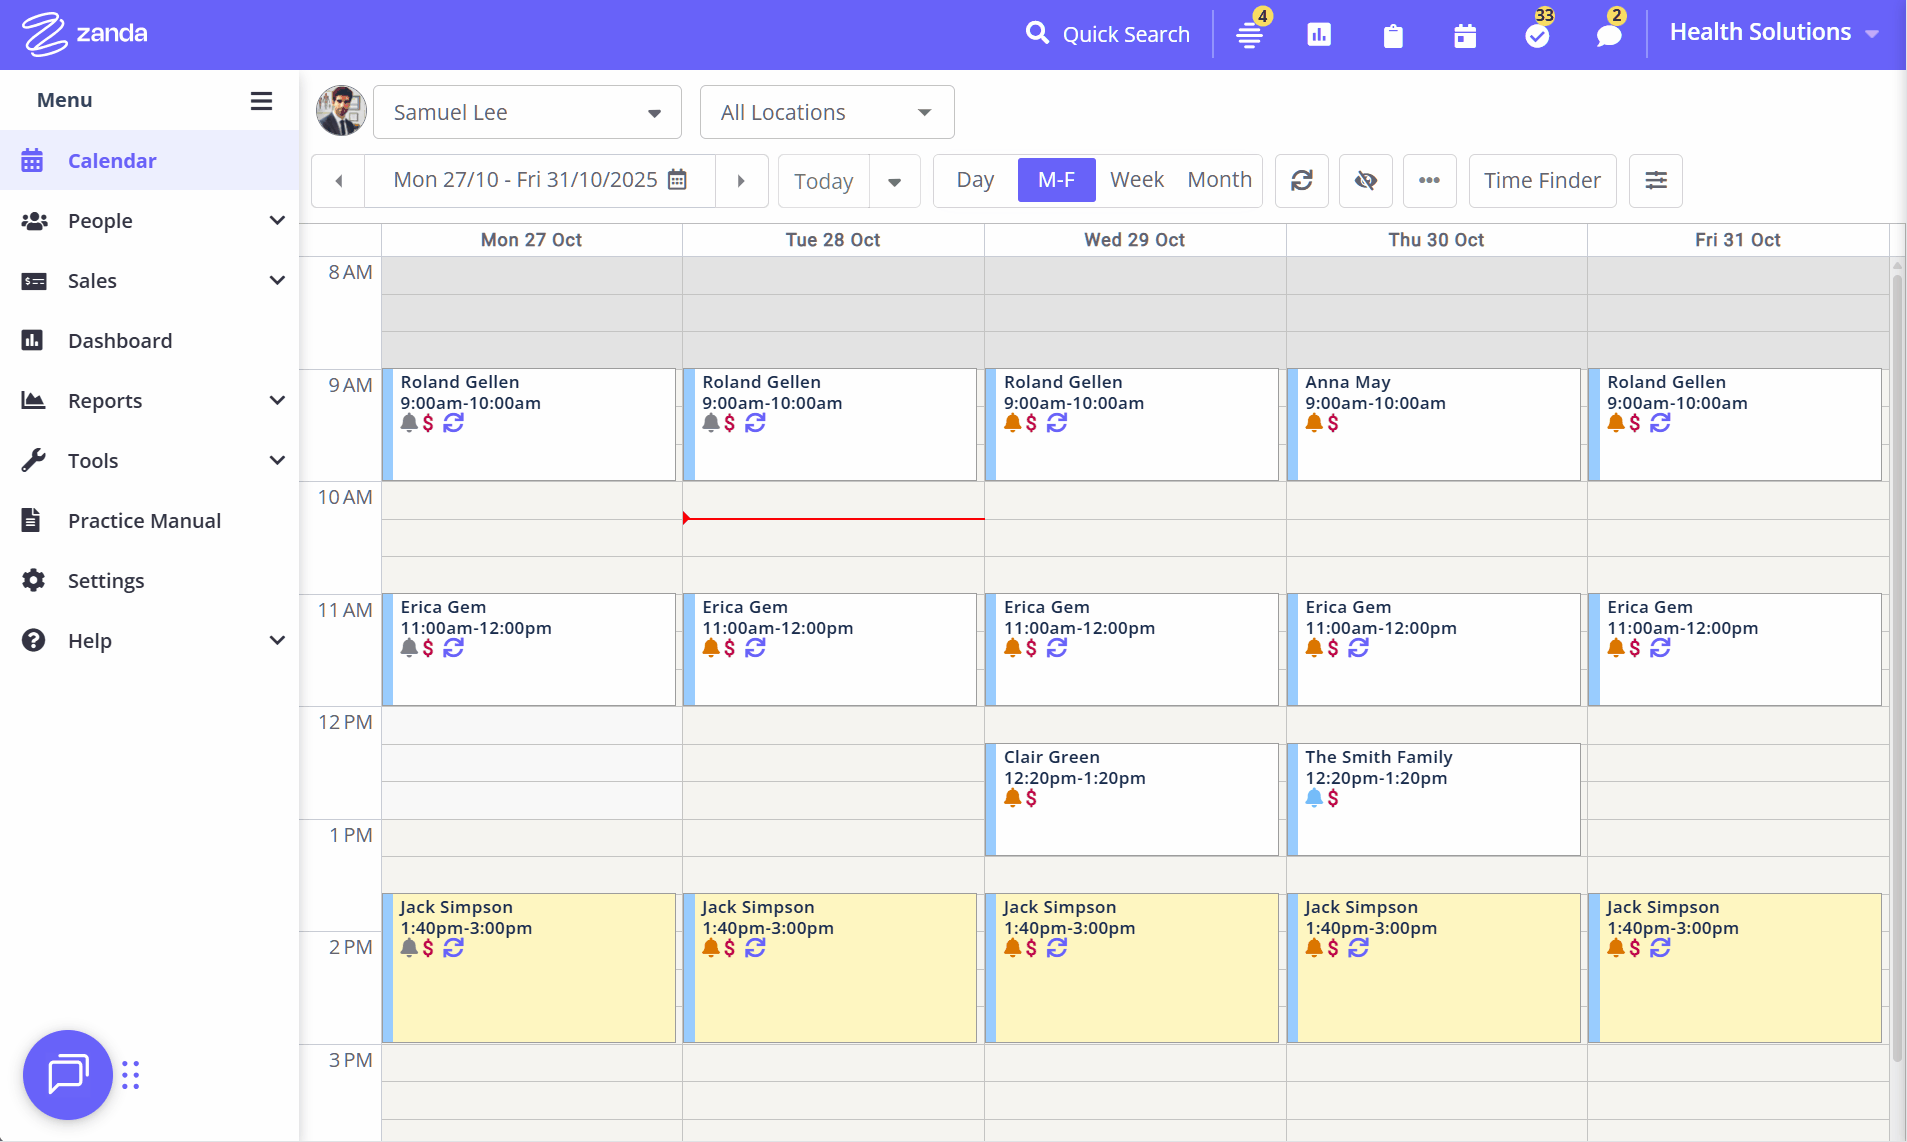
Task: Open the tasks checkmark icon with badge 33
Action: 1537,36
